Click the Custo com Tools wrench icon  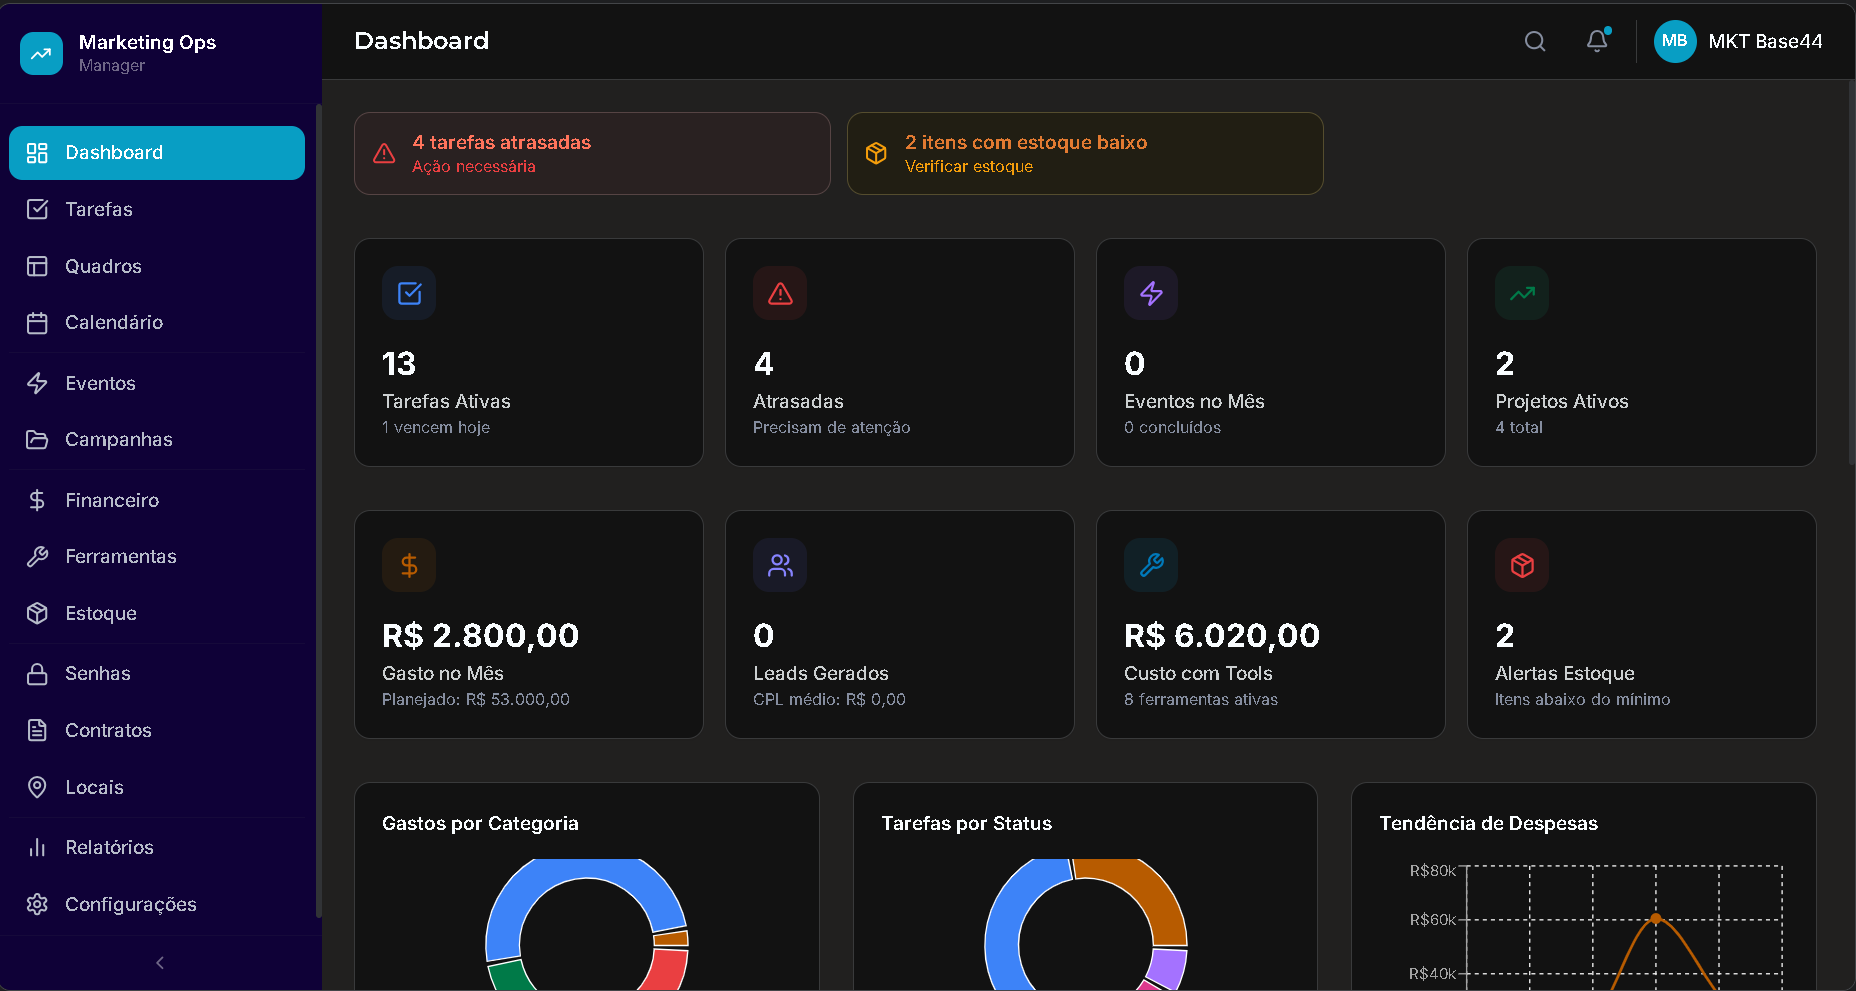click(1151, 565)
